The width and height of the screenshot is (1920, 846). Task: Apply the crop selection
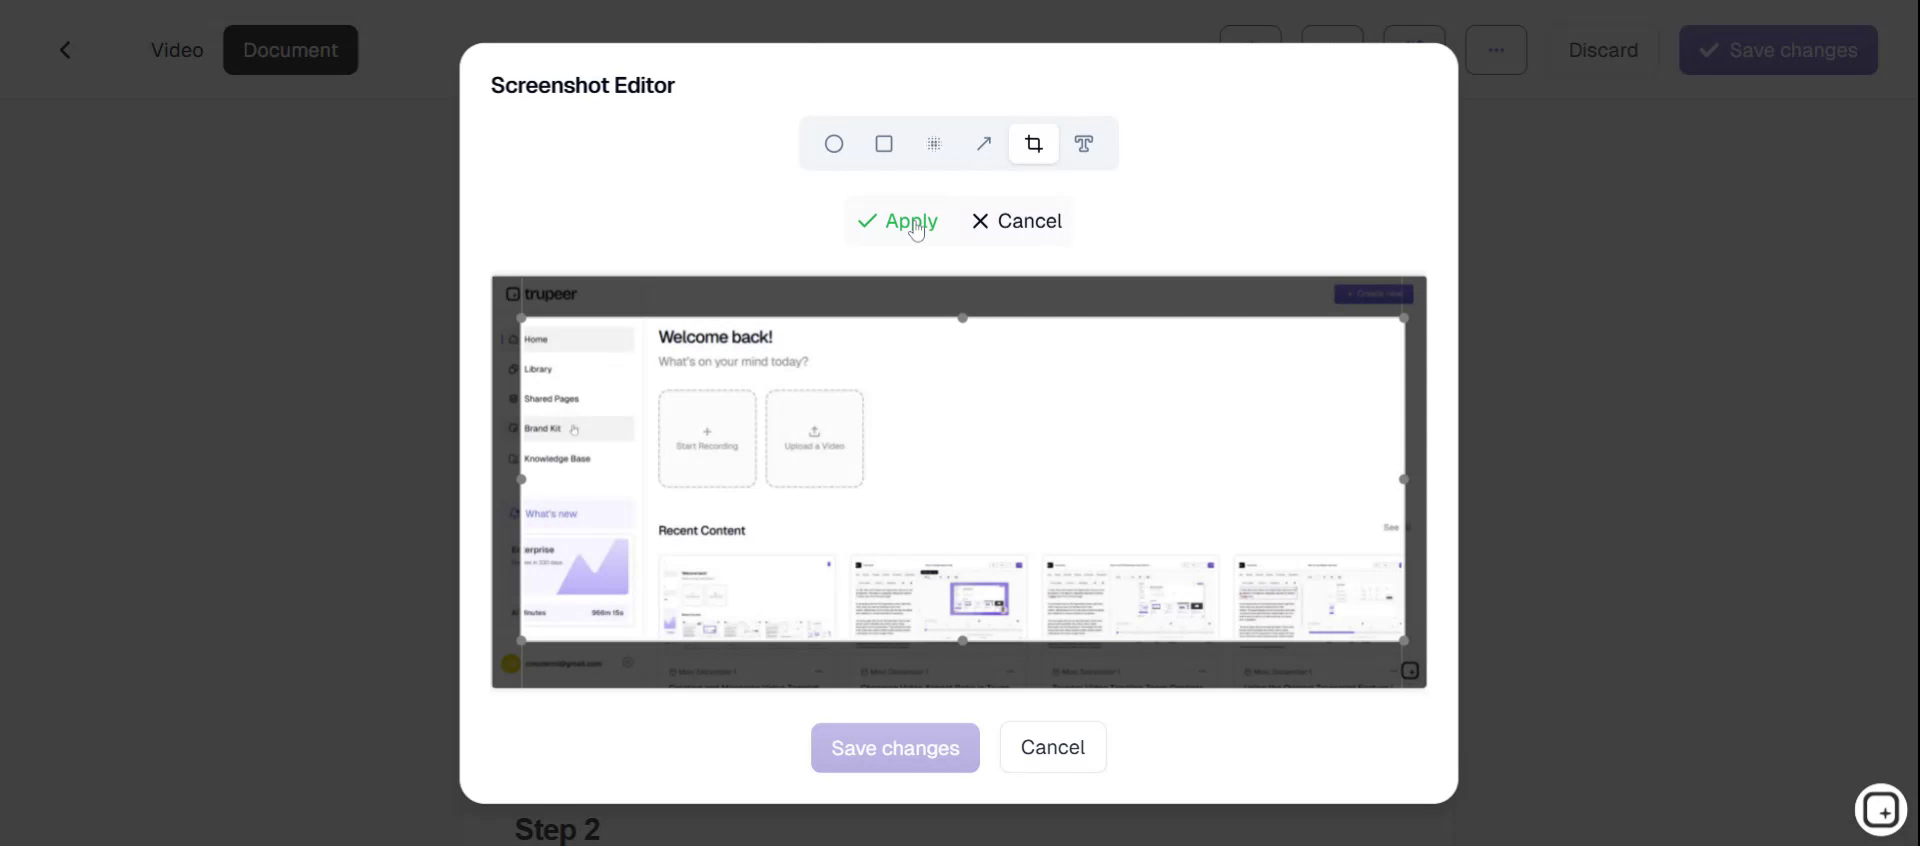point(898,221)
